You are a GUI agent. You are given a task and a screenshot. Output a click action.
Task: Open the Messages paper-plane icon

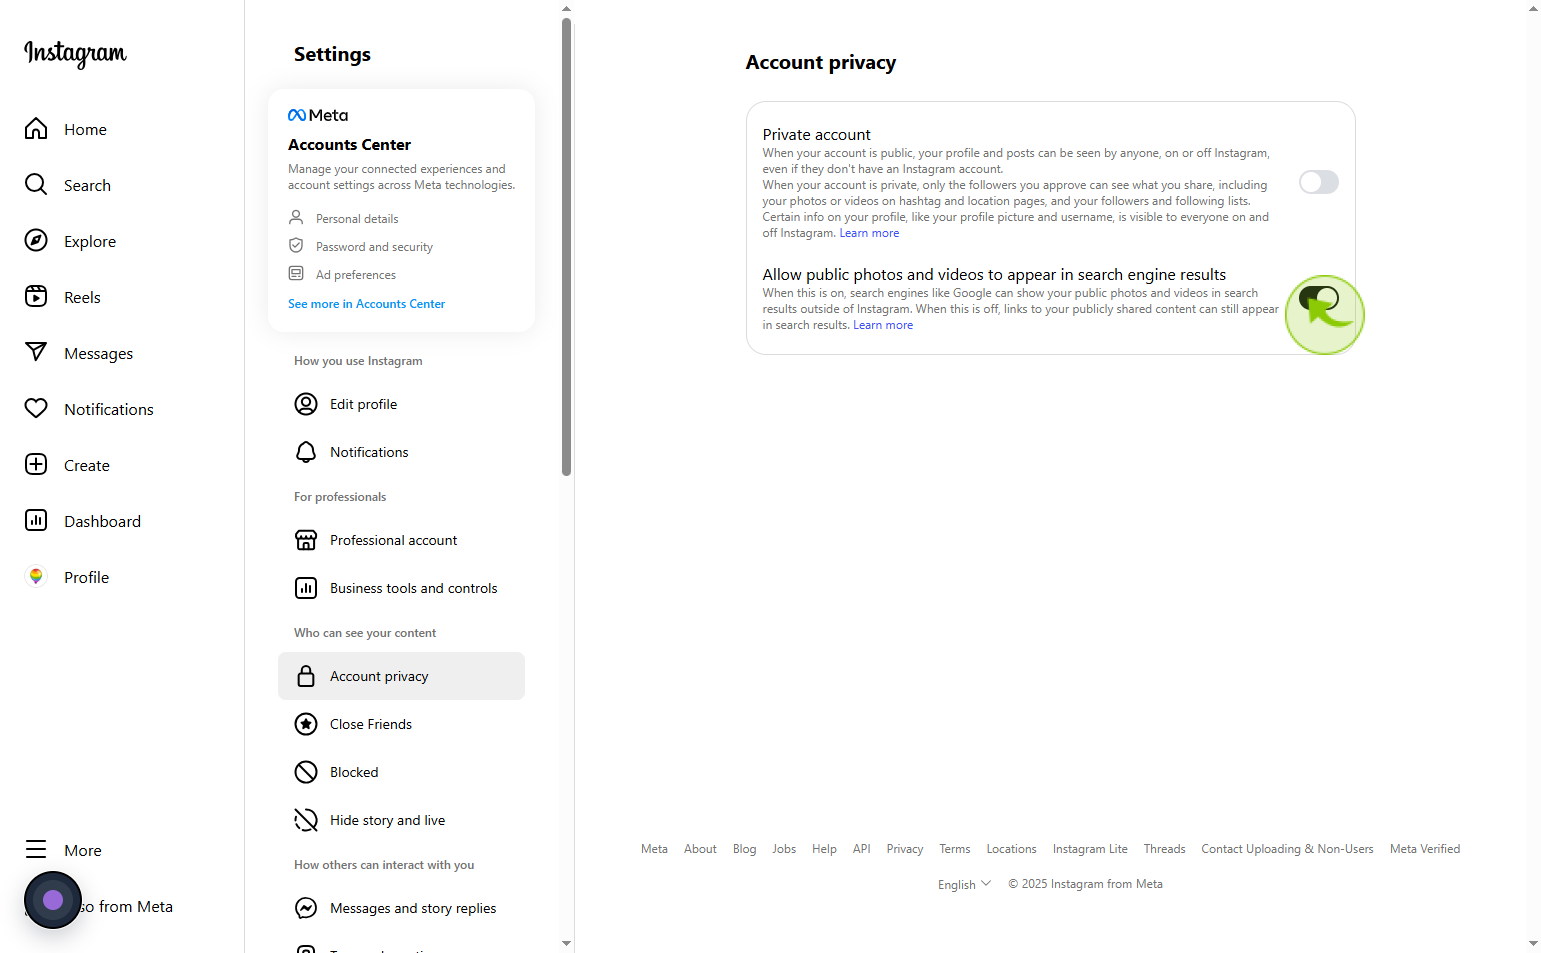point(36,353)
